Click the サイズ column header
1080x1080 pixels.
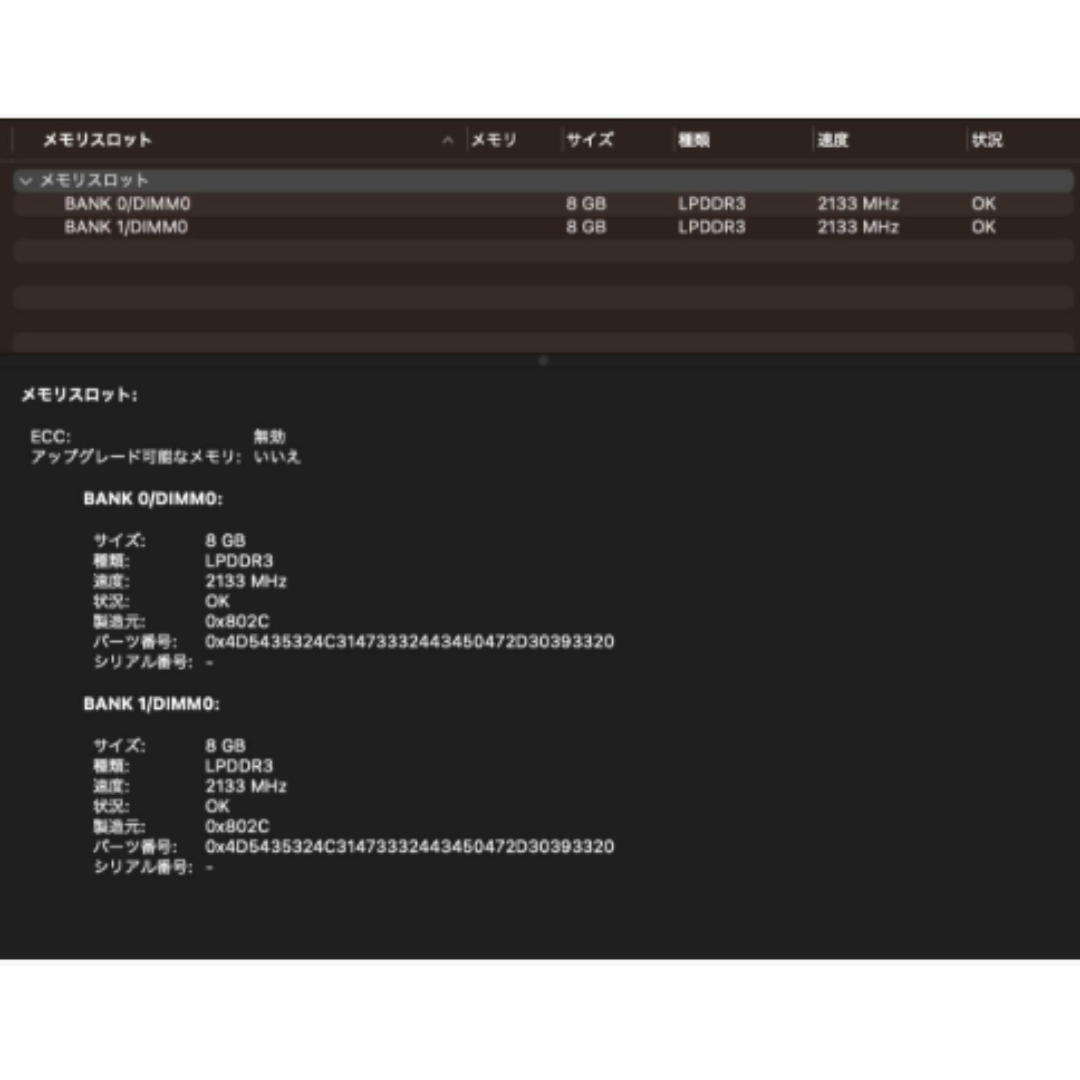click(590, 140)
